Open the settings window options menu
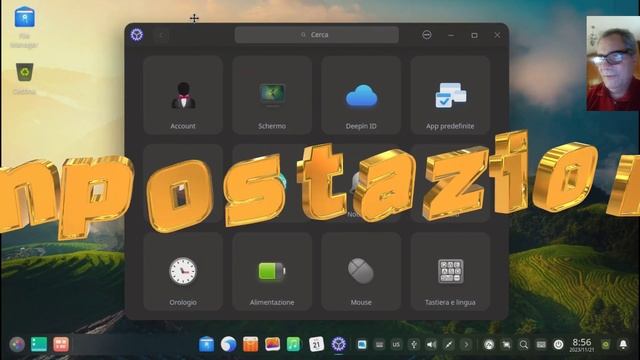Image resolution: width=640 pixels, height=360 pixels. (427, 35)
